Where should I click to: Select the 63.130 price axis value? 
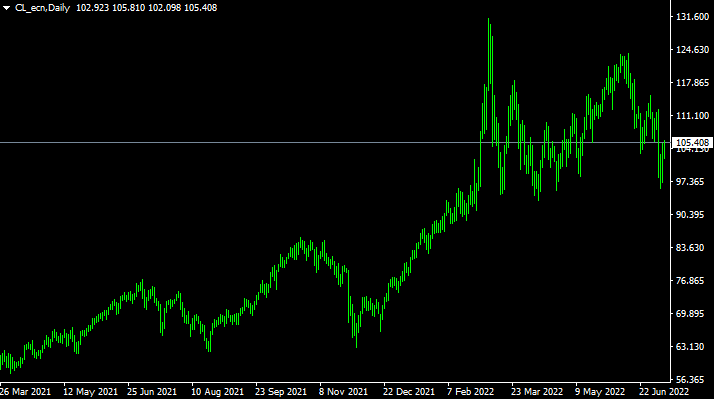(x=690, y=347)
